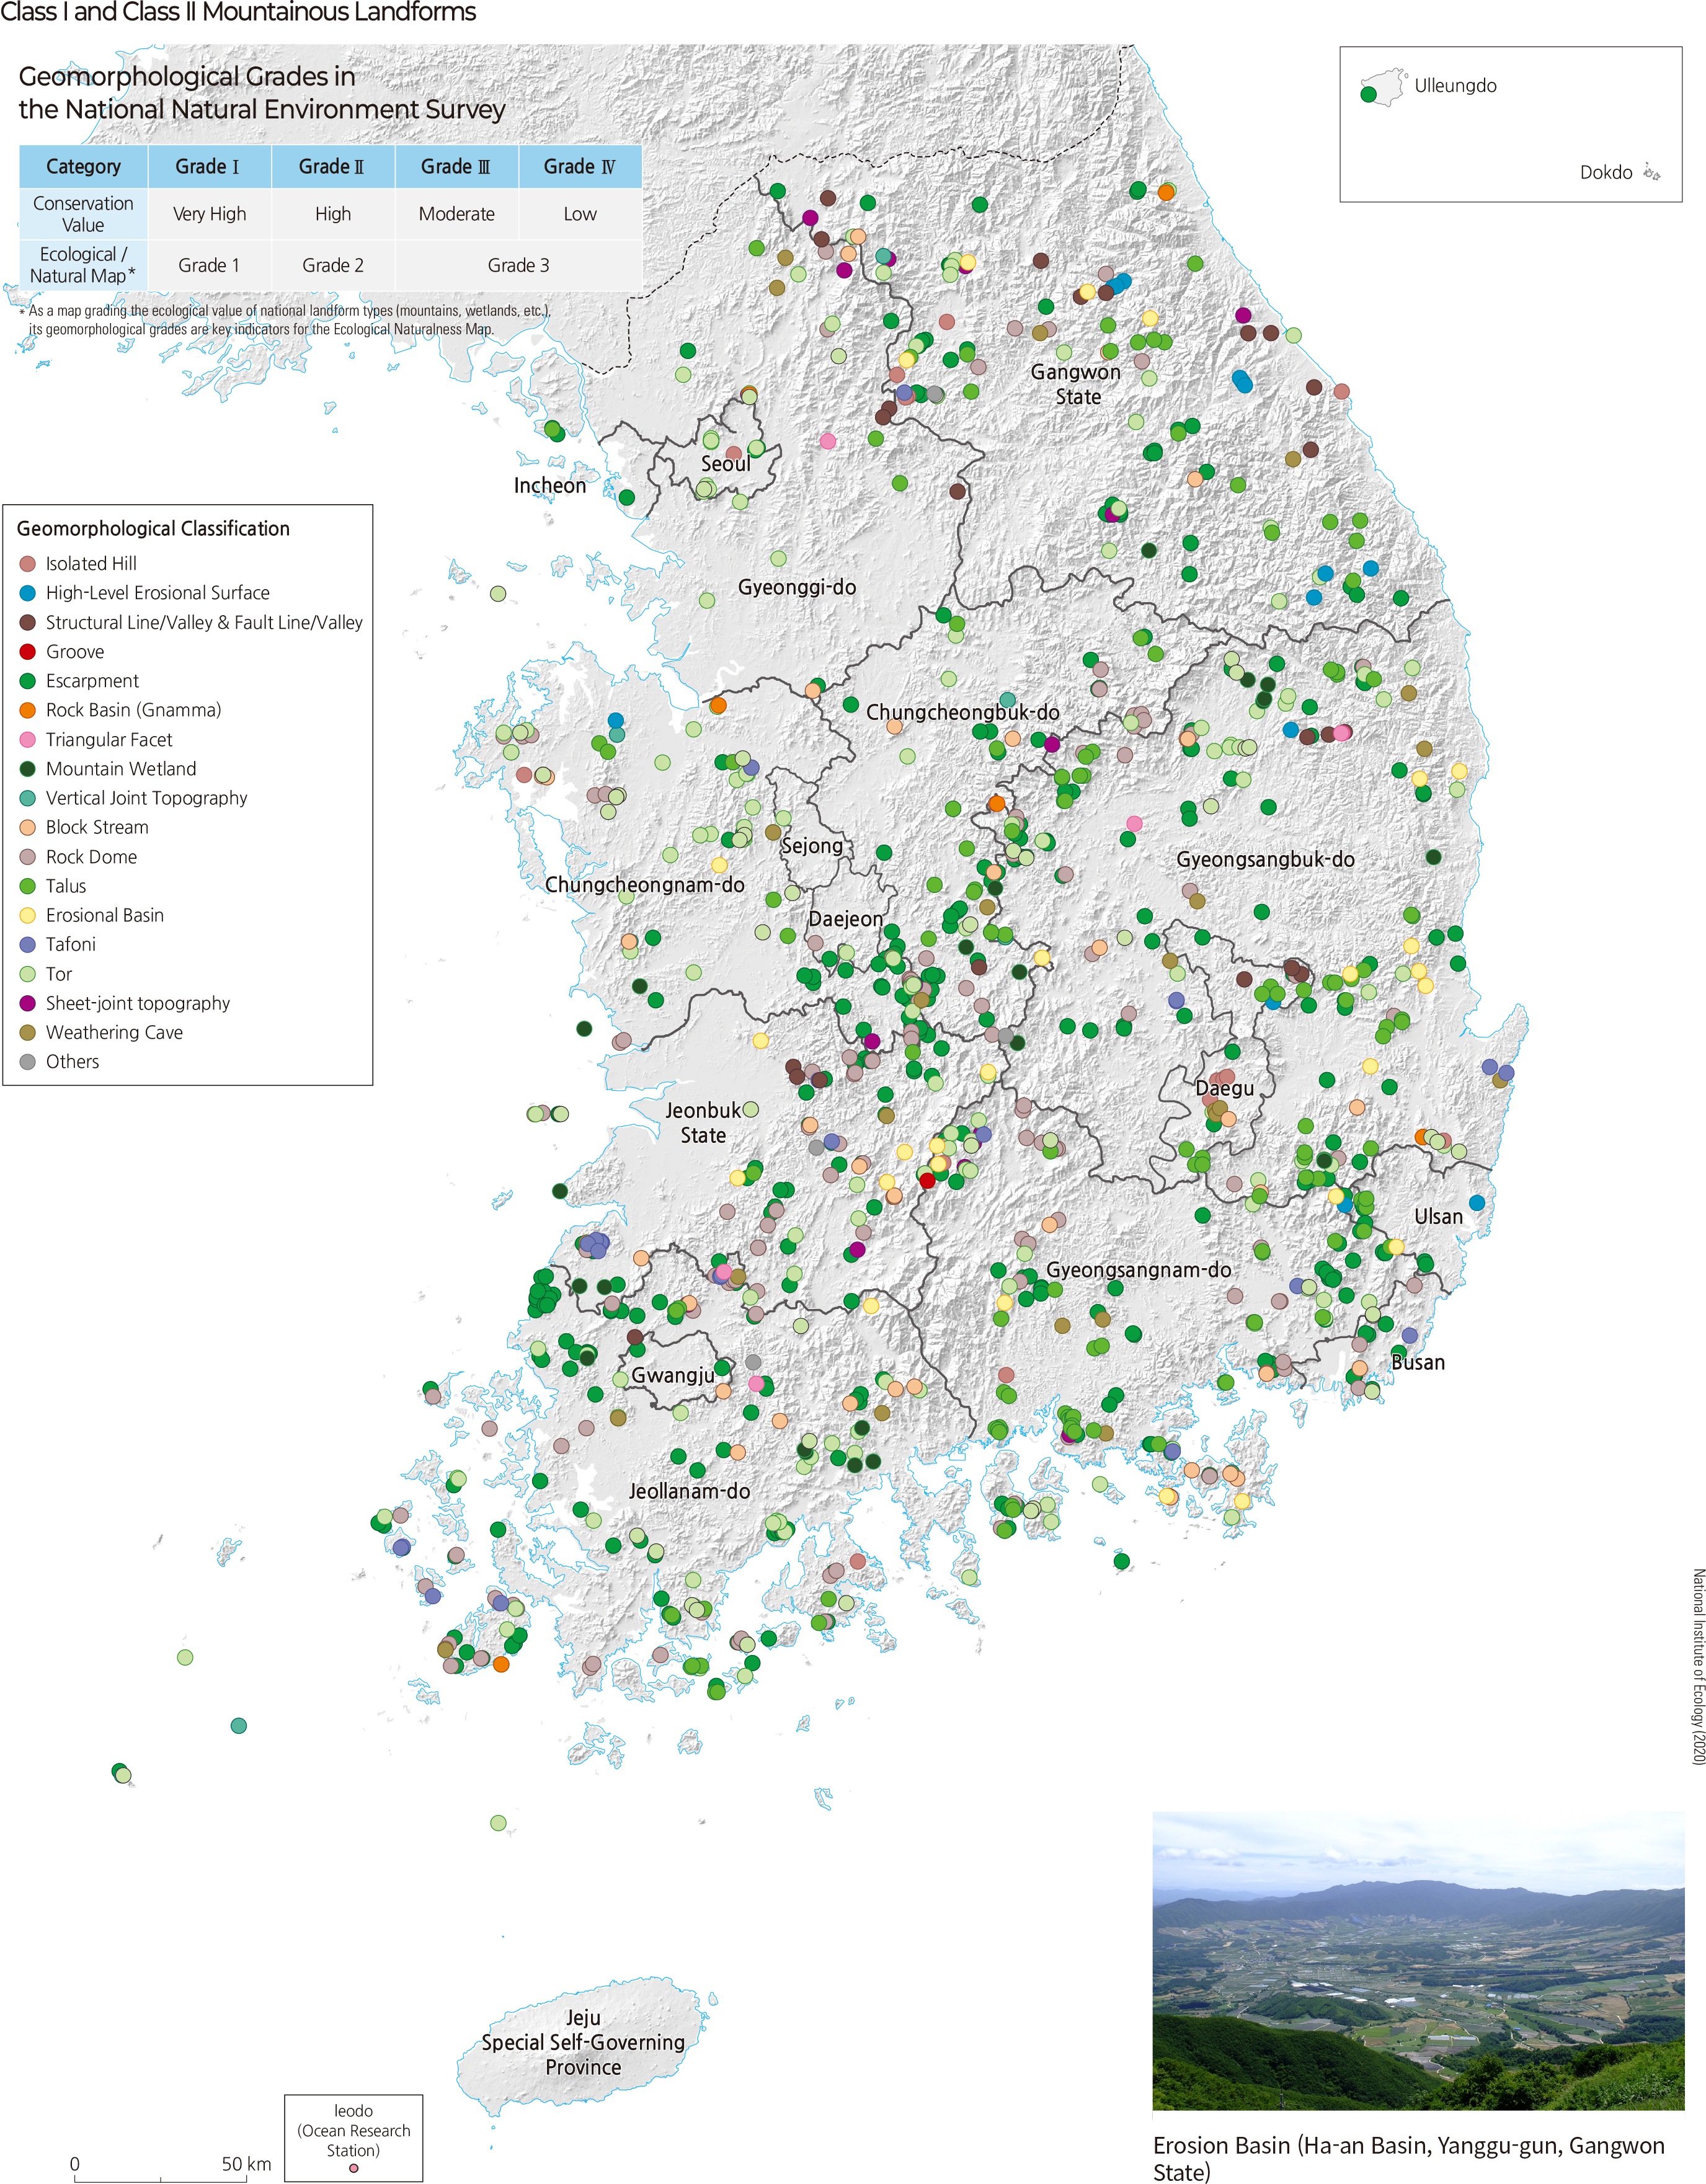Click the Sheet-joint topography purple dot
Image resolution: width=1706 pixels, height=2184 pixels.
coord(28,1003)
